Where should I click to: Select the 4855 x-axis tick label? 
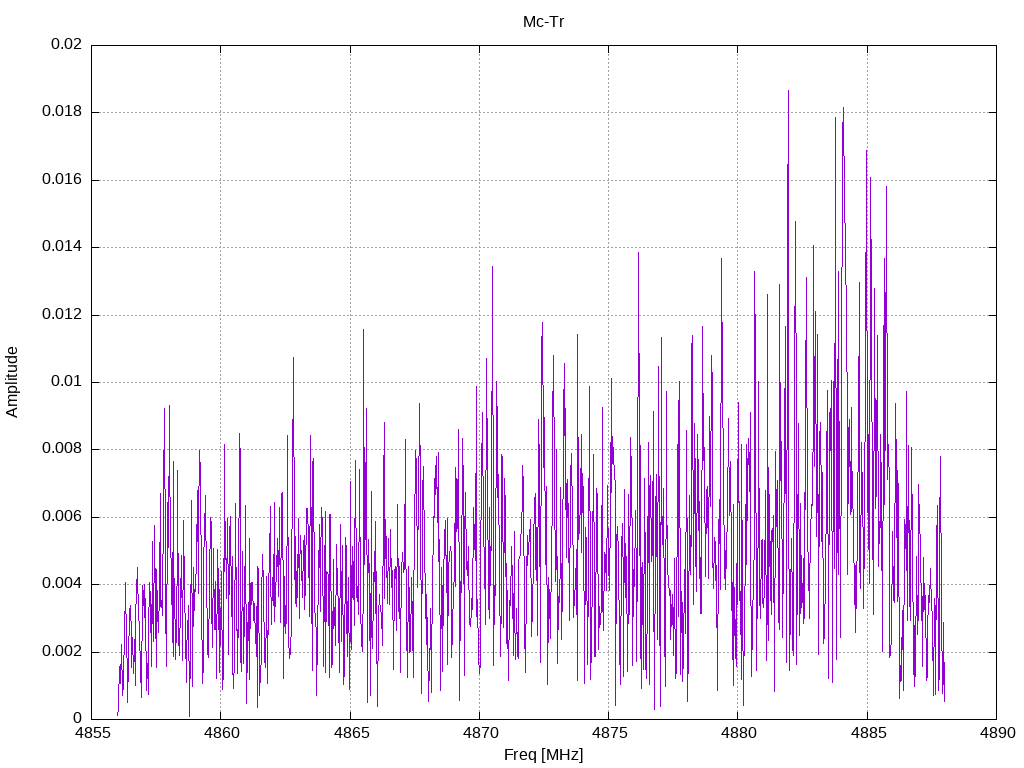92,733
